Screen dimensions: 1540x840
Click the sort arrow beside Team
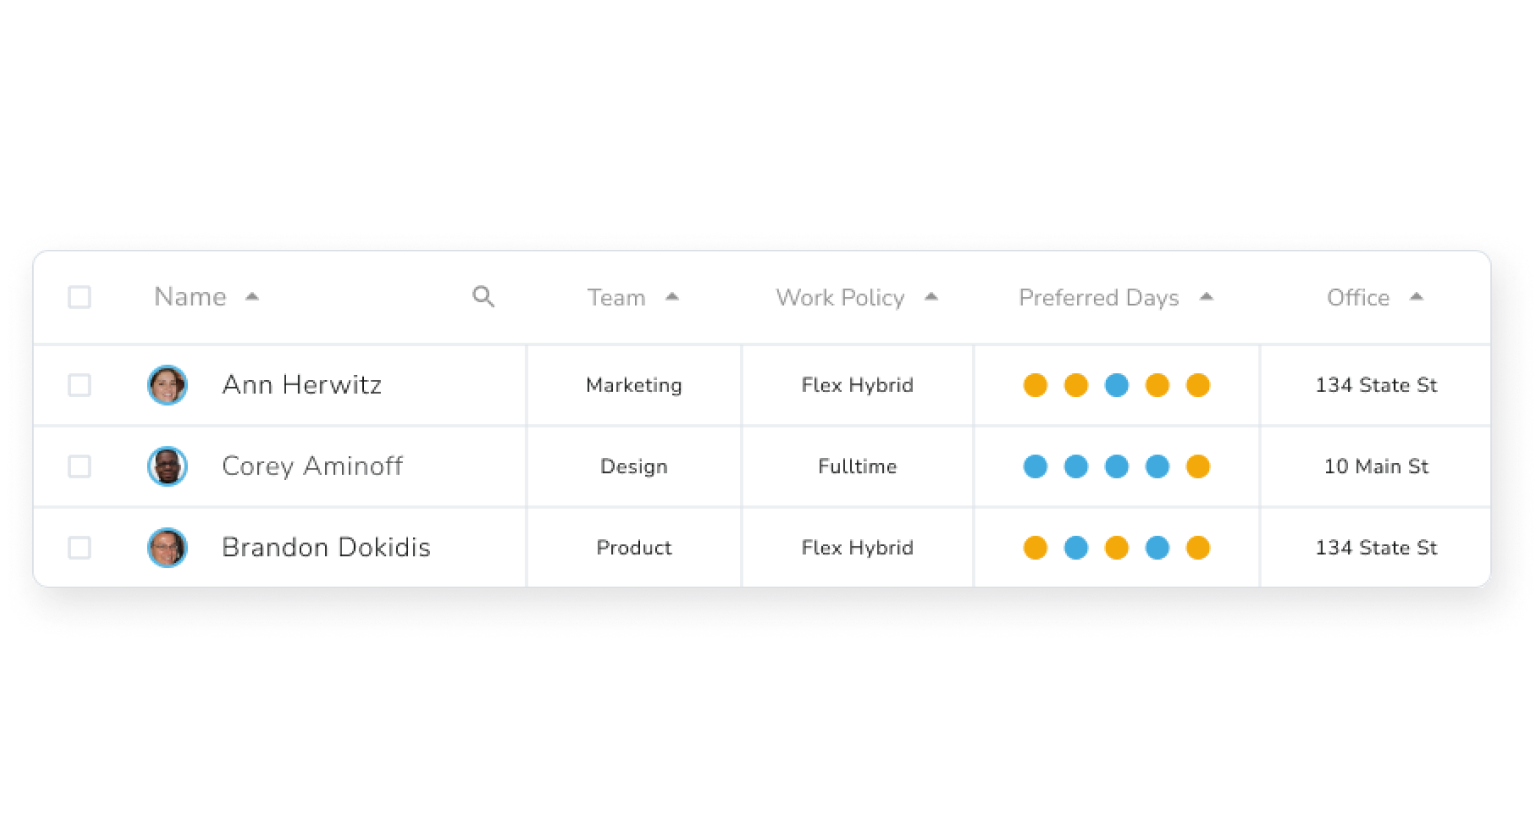click(672, 297)
